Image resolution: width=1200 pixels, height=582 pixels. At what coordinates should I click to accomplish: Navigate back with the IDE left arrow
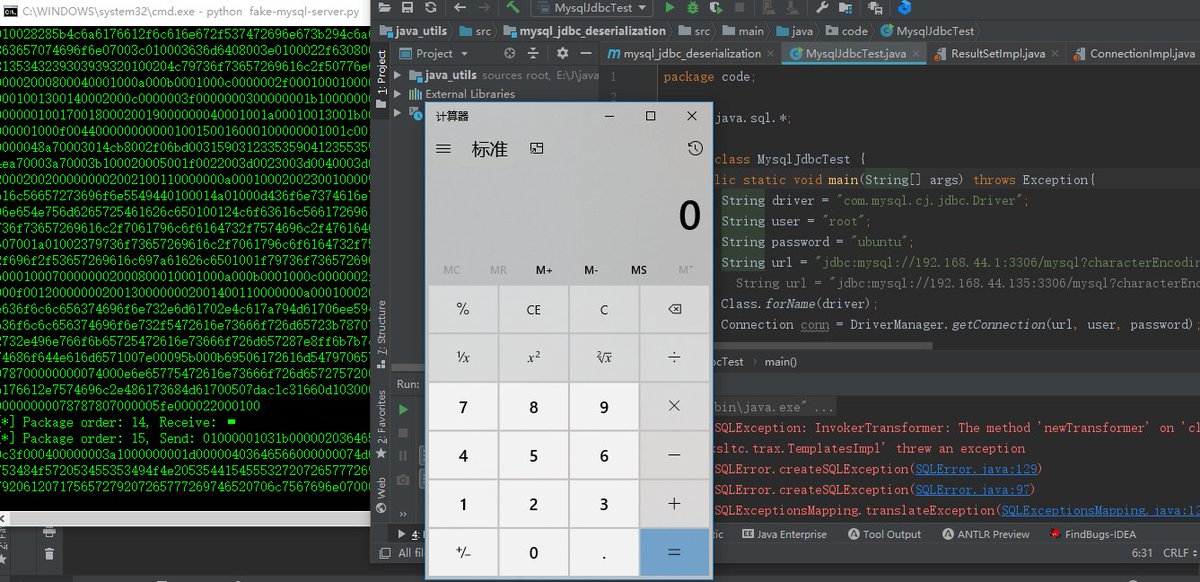(462, 8)
